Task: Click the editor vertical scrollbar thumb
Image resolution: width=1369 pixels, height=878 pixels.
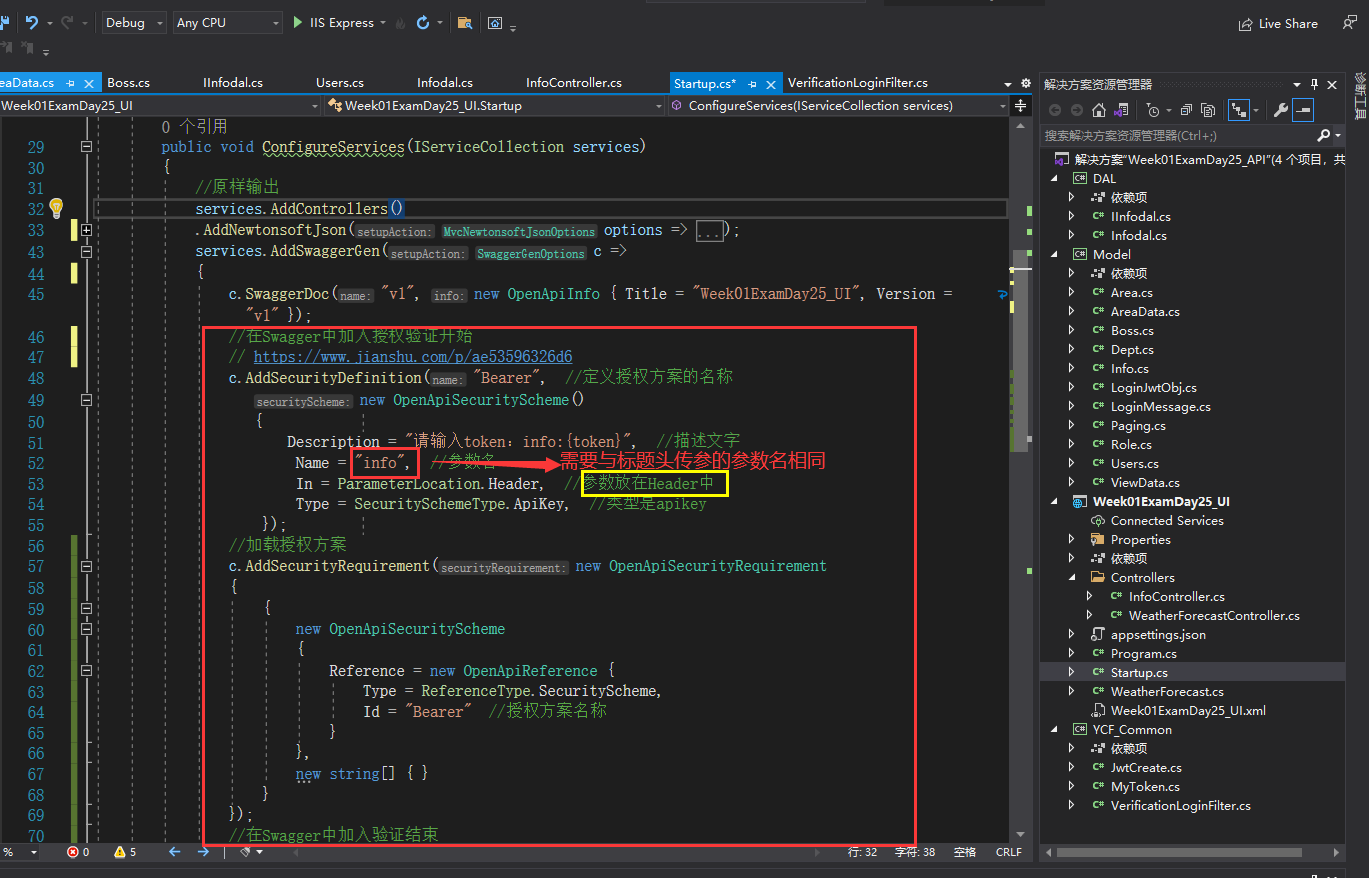Action: tap(1018, 350)
